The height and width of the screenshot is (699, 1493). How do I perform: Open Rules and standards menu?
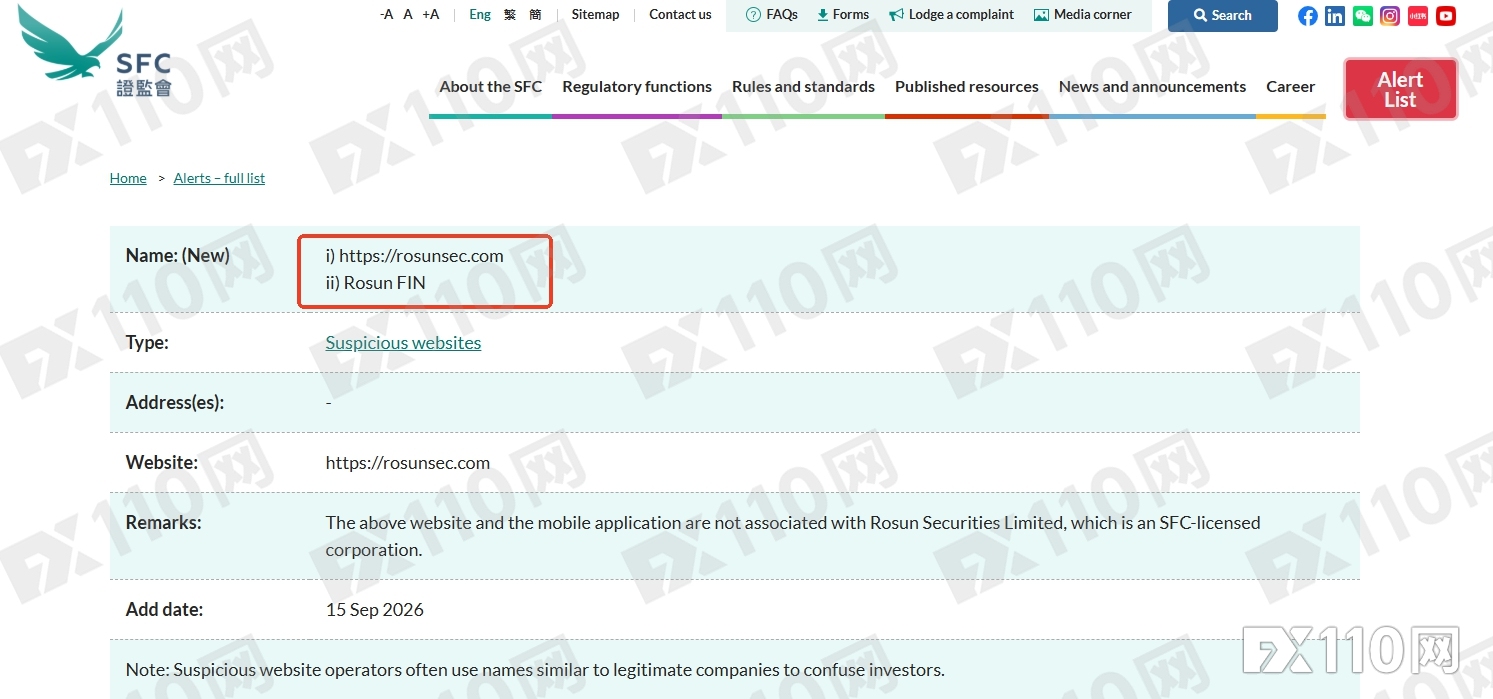click(803, 87)
